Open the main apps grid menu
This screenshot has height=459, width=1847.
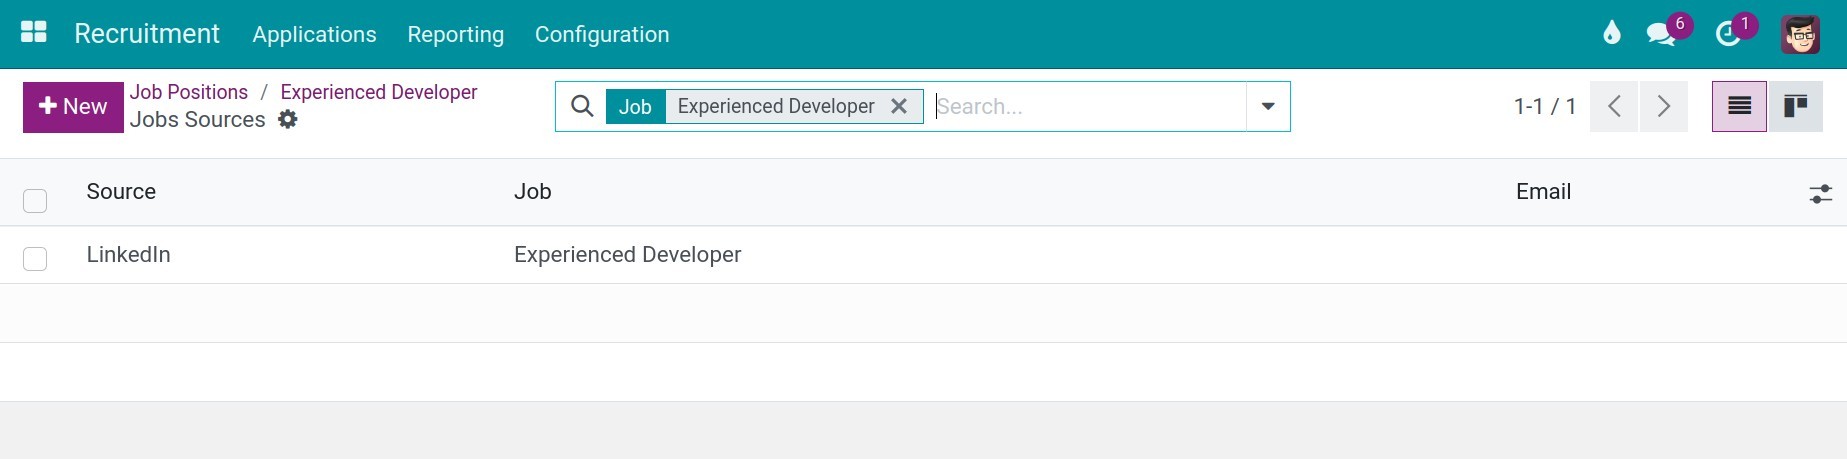(x=34, y=33)
